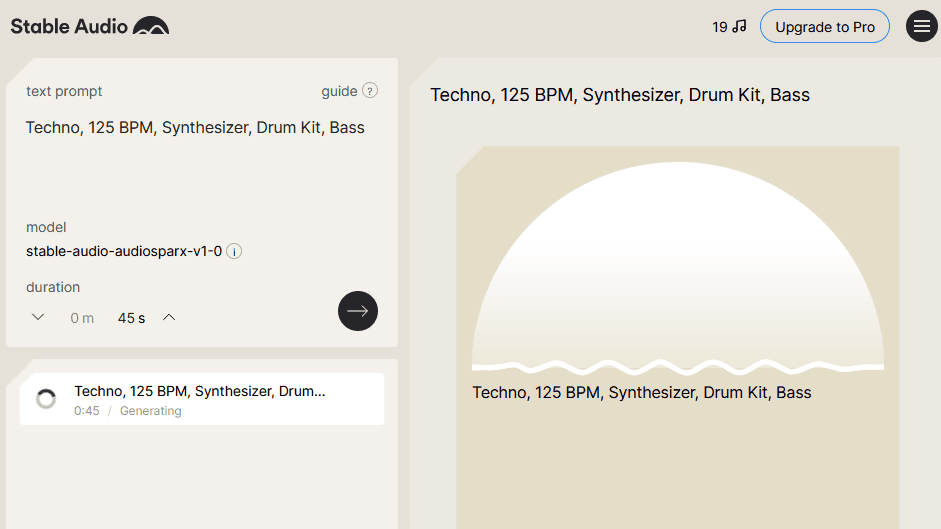941x529 pixels.
Task: Increase duration with the up chevron
Action: pyautogui.click(x=169, y=317)
